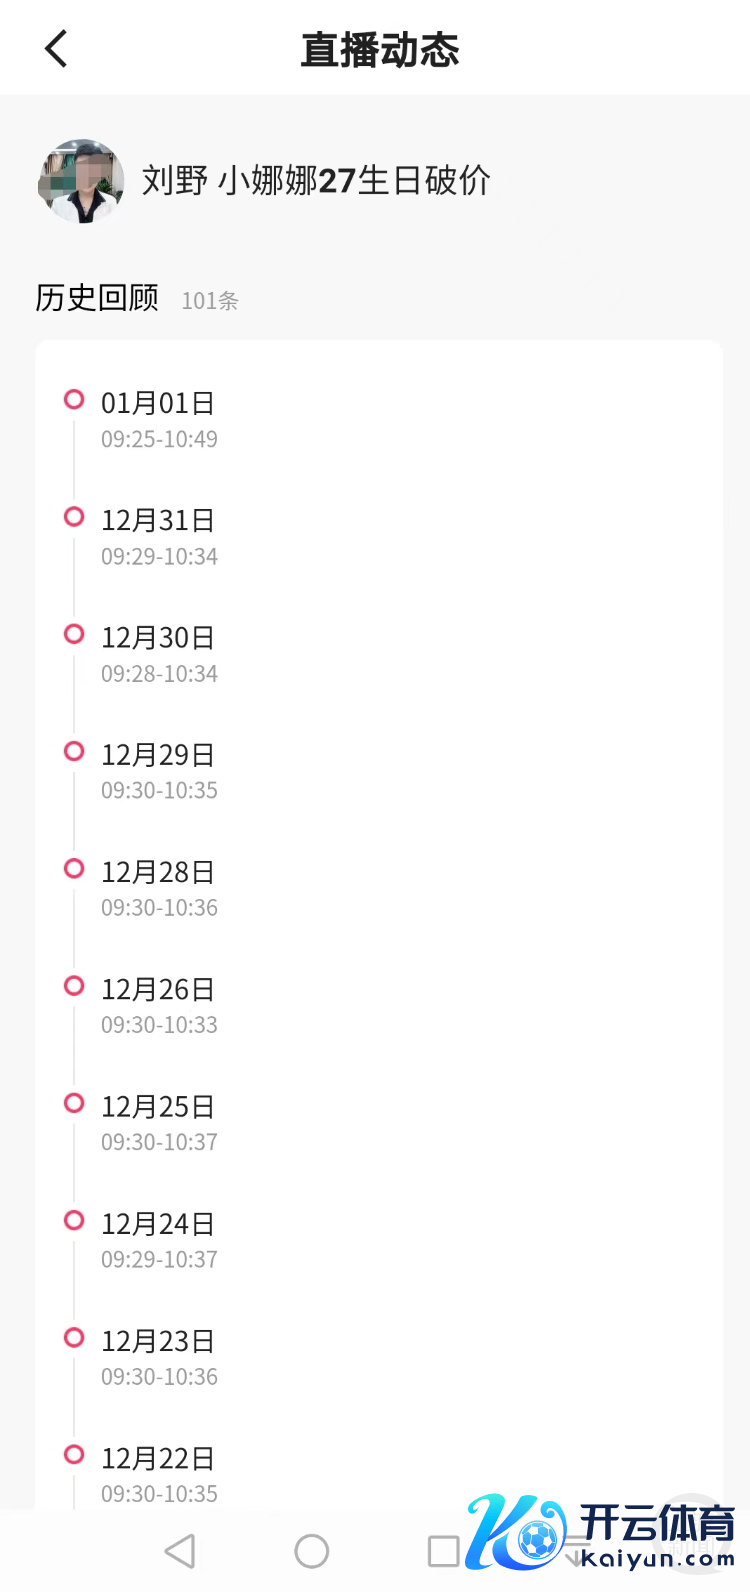Tap the 101条 record count label
The height and width of the screenshot is (1592, 750).
[210, 301]
